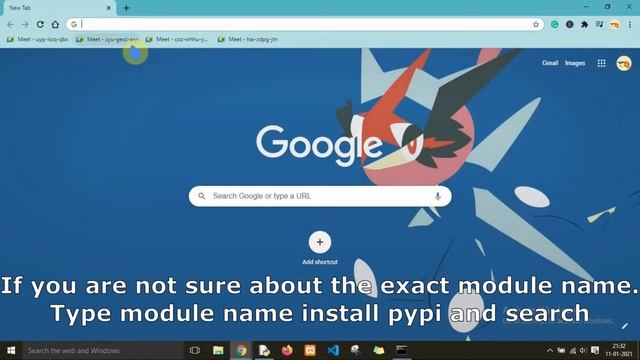Screen dimensions: 640x360
Task: Open the Meet - hai bookmark
Action: tap(248, 39)
